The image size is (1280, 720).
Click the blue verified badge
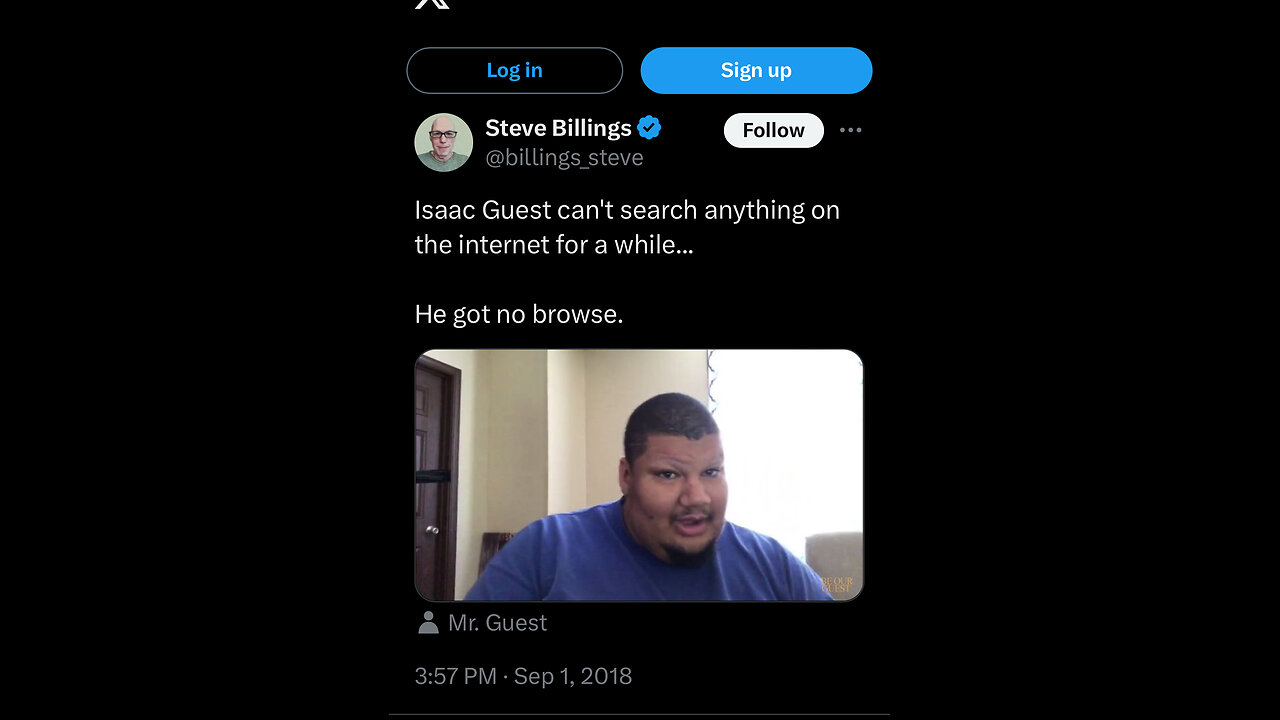click(x=649, y=128)
